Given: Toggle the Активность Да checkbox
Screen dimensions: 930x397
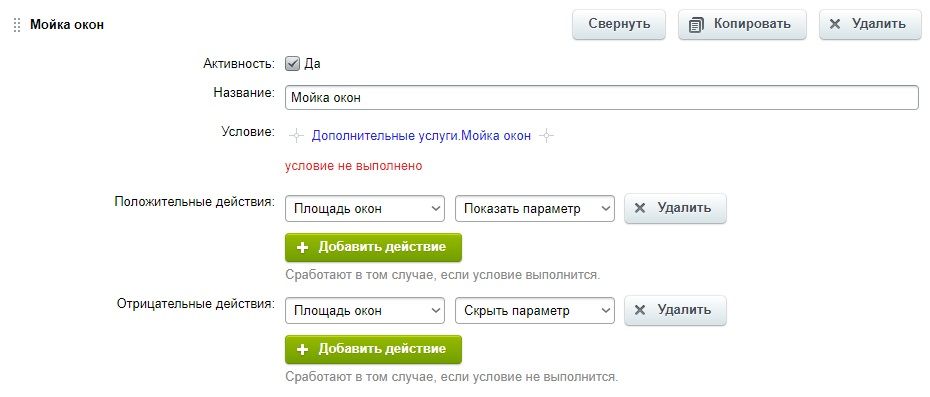Looking at the screenshot, I should click(x=292, y=63).
